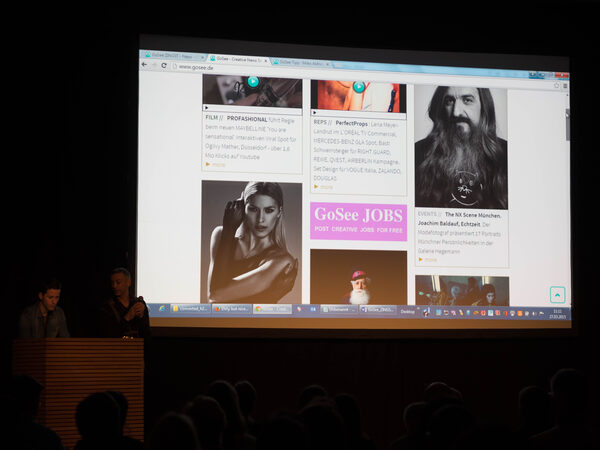The width and height of the screenshot is (600, 450).
Task: Open the GoSee document taskbar button
Action: pos(378,310)
